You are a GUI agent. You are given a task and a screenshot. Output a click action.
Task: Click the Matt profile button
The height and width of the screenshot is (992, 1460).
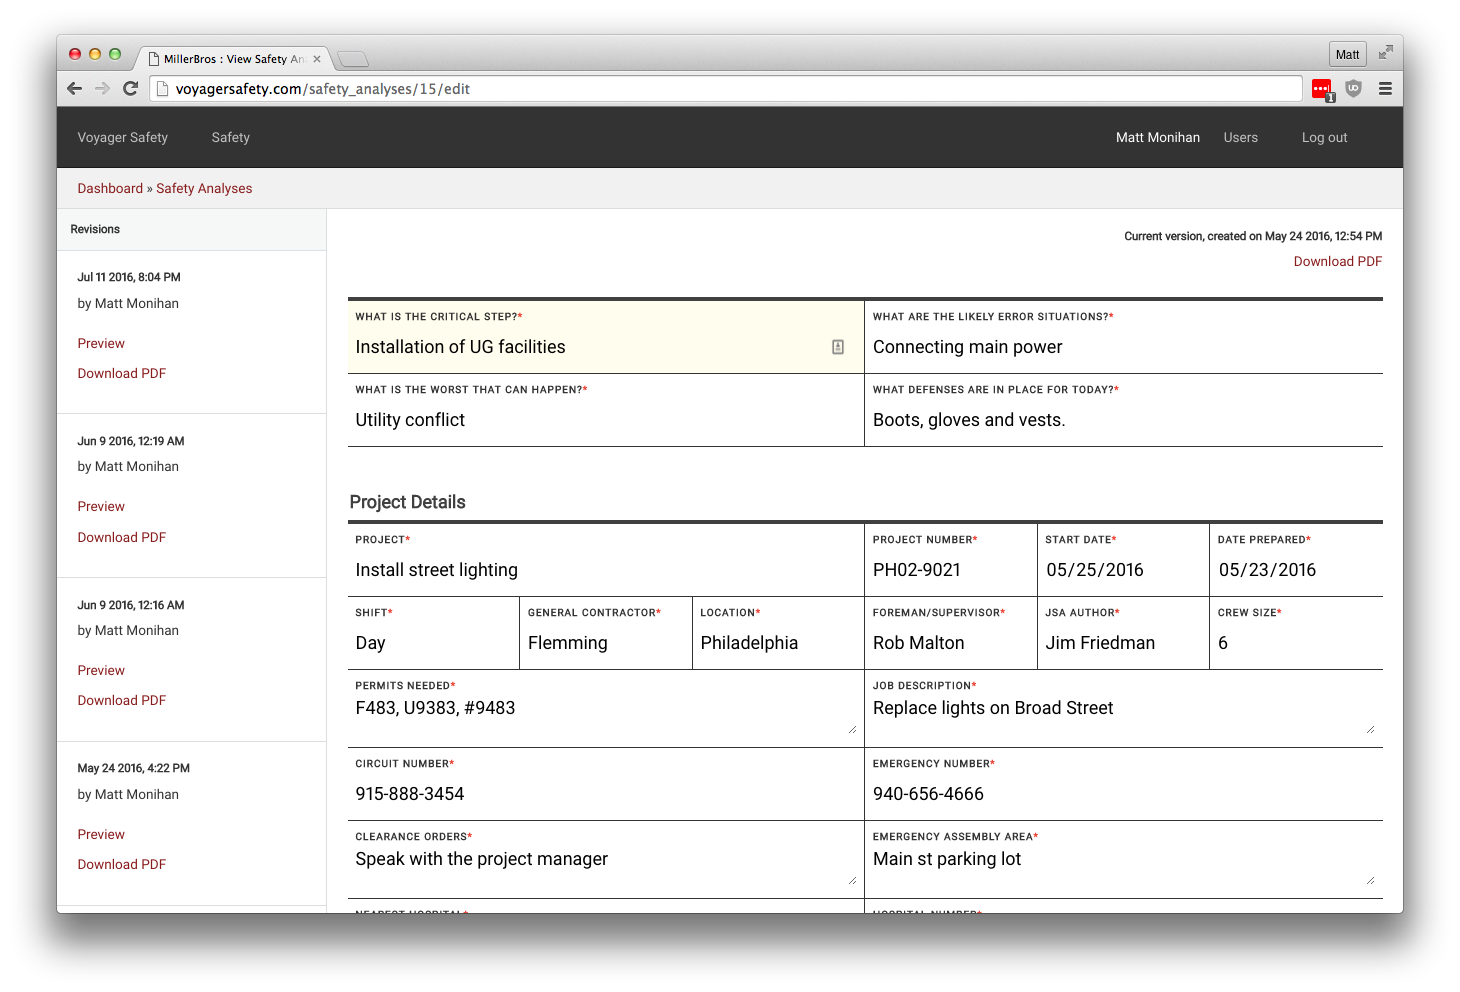[x=1347, y=54]
